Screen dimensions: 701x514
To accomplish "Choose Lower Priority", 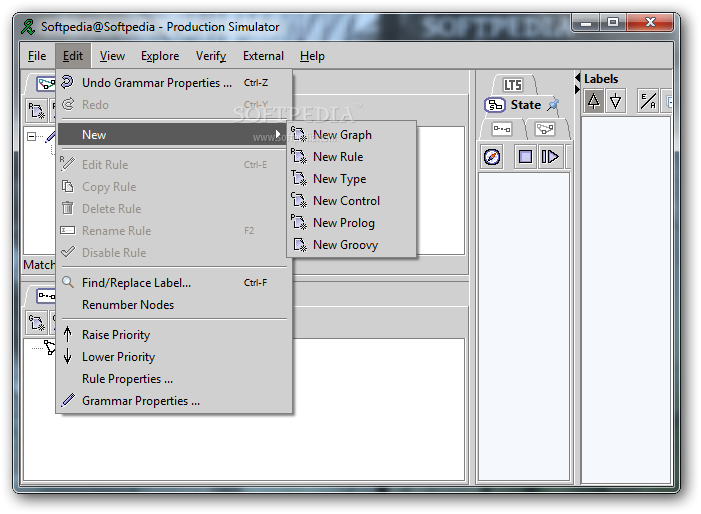I will tap(174, 356).
